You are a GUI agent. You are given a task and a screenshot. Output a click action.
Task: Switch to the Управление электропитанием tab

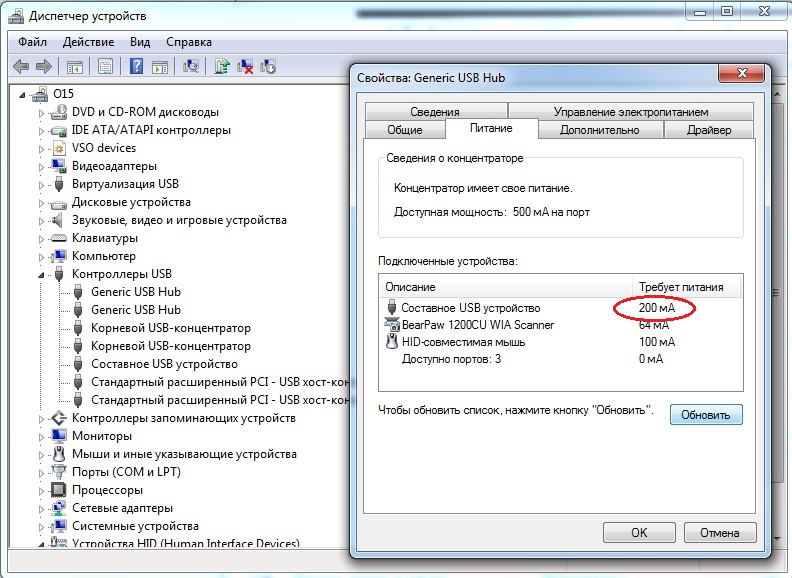click(631, 111)
